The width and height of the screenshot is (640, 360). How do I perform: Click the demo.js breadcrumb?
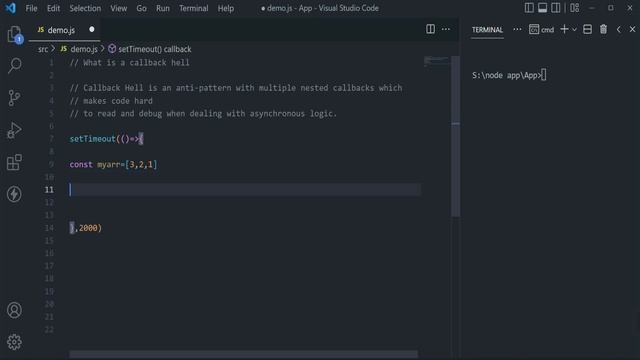click(84, 49)
